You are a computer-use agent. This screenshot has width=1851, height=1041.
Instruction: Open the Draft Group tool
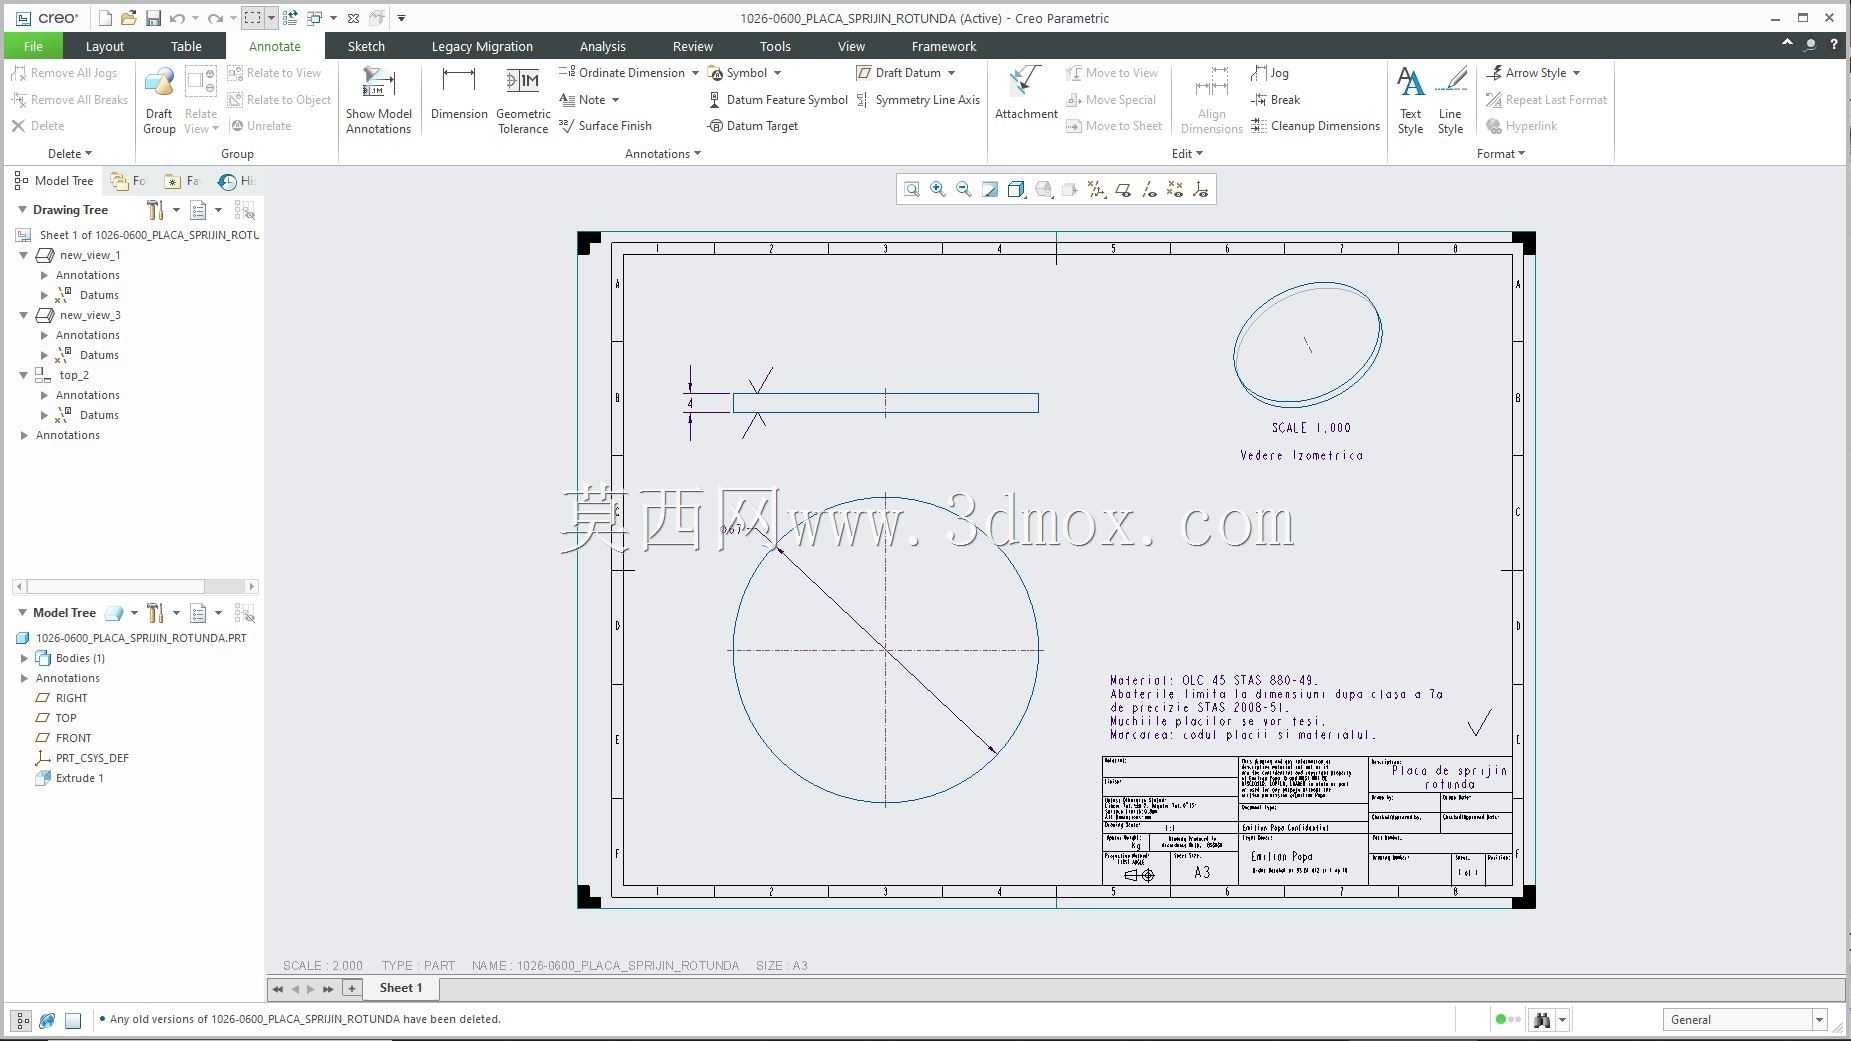coord(159,100)
